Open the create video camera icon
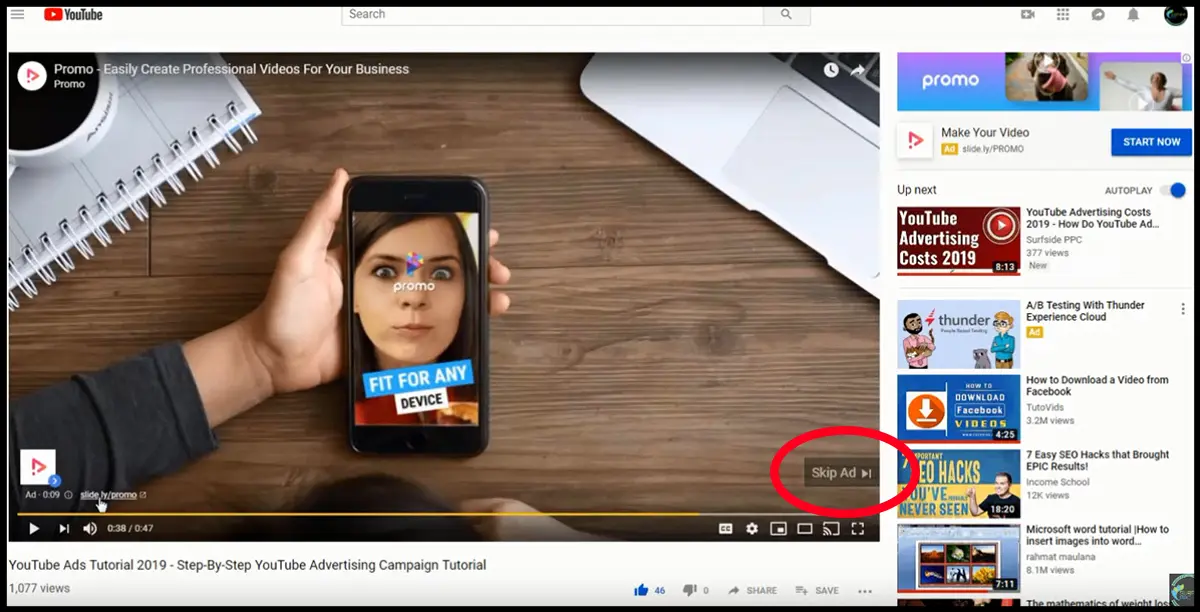1200x612 pixels. point(1027,14)
